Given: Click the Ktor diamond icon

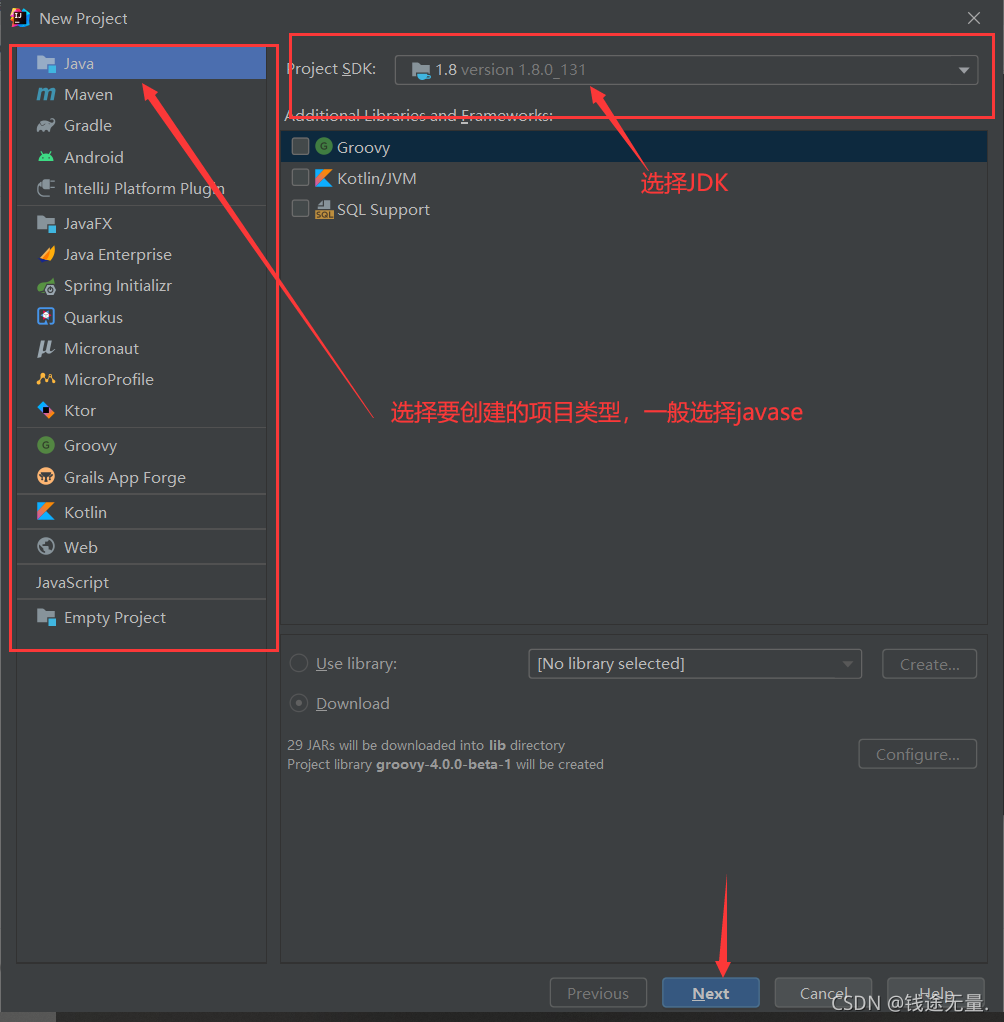Looking at the screenshot, I should pos(46,411).
